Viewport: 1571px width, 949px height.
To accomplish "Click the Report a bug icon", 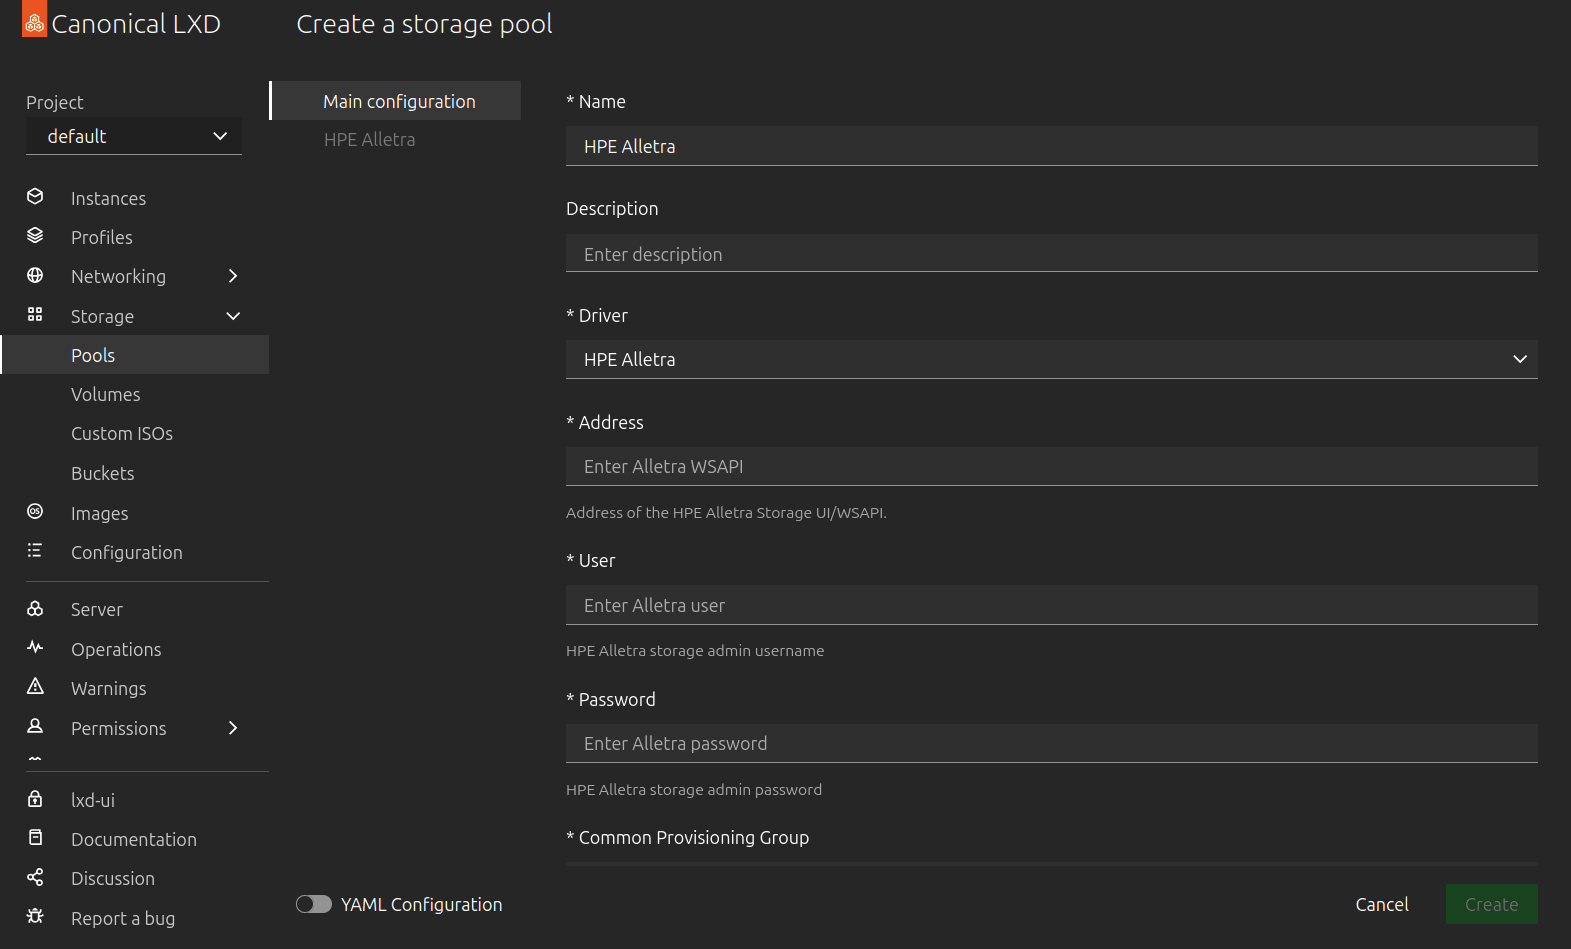I will [35, 917].
